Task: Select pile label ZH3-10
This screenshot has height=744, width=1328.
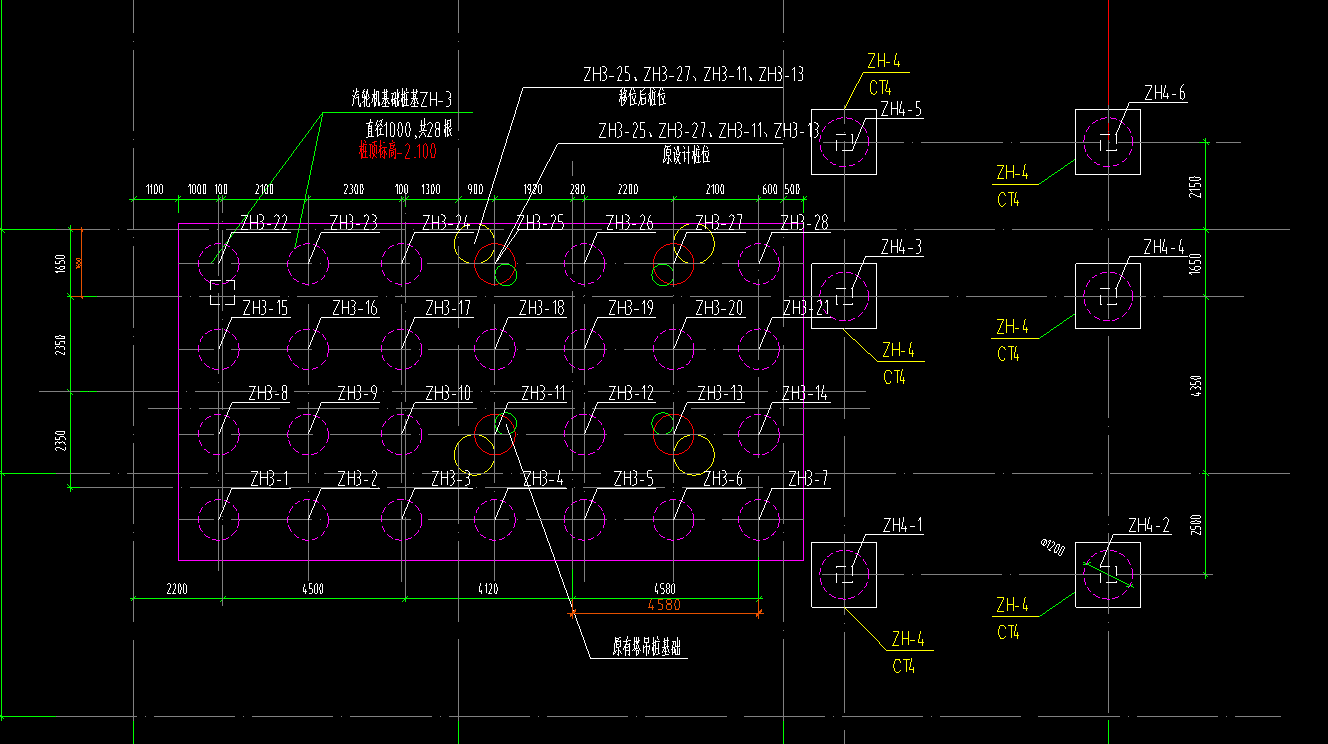Action: (448, 394)
